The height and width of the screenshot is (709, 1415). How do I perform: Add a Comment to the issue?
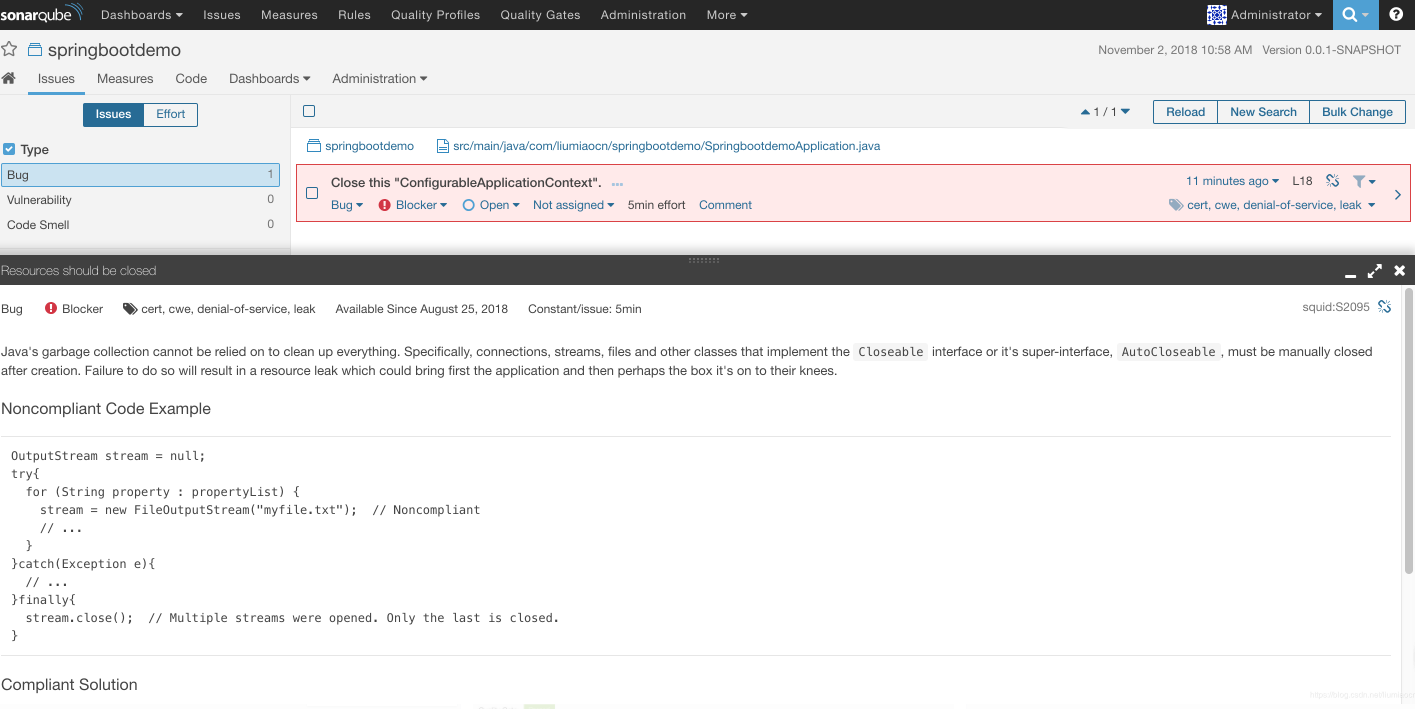725,205
